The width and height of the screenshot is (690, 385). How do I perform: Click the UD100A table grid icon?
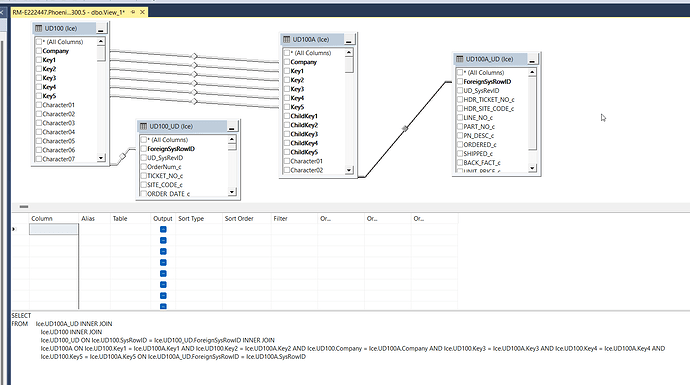click(x=286, y=39)
